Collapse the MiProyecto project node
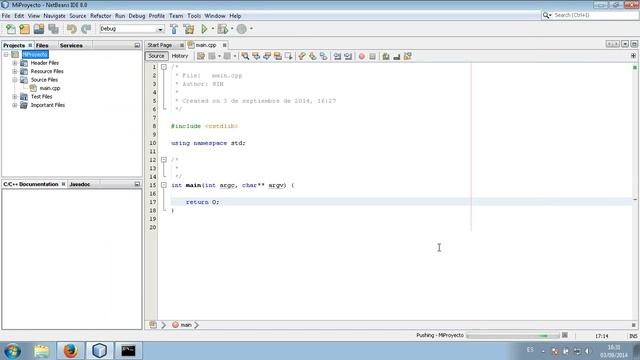The image size is (640, 360). point(6,55)
